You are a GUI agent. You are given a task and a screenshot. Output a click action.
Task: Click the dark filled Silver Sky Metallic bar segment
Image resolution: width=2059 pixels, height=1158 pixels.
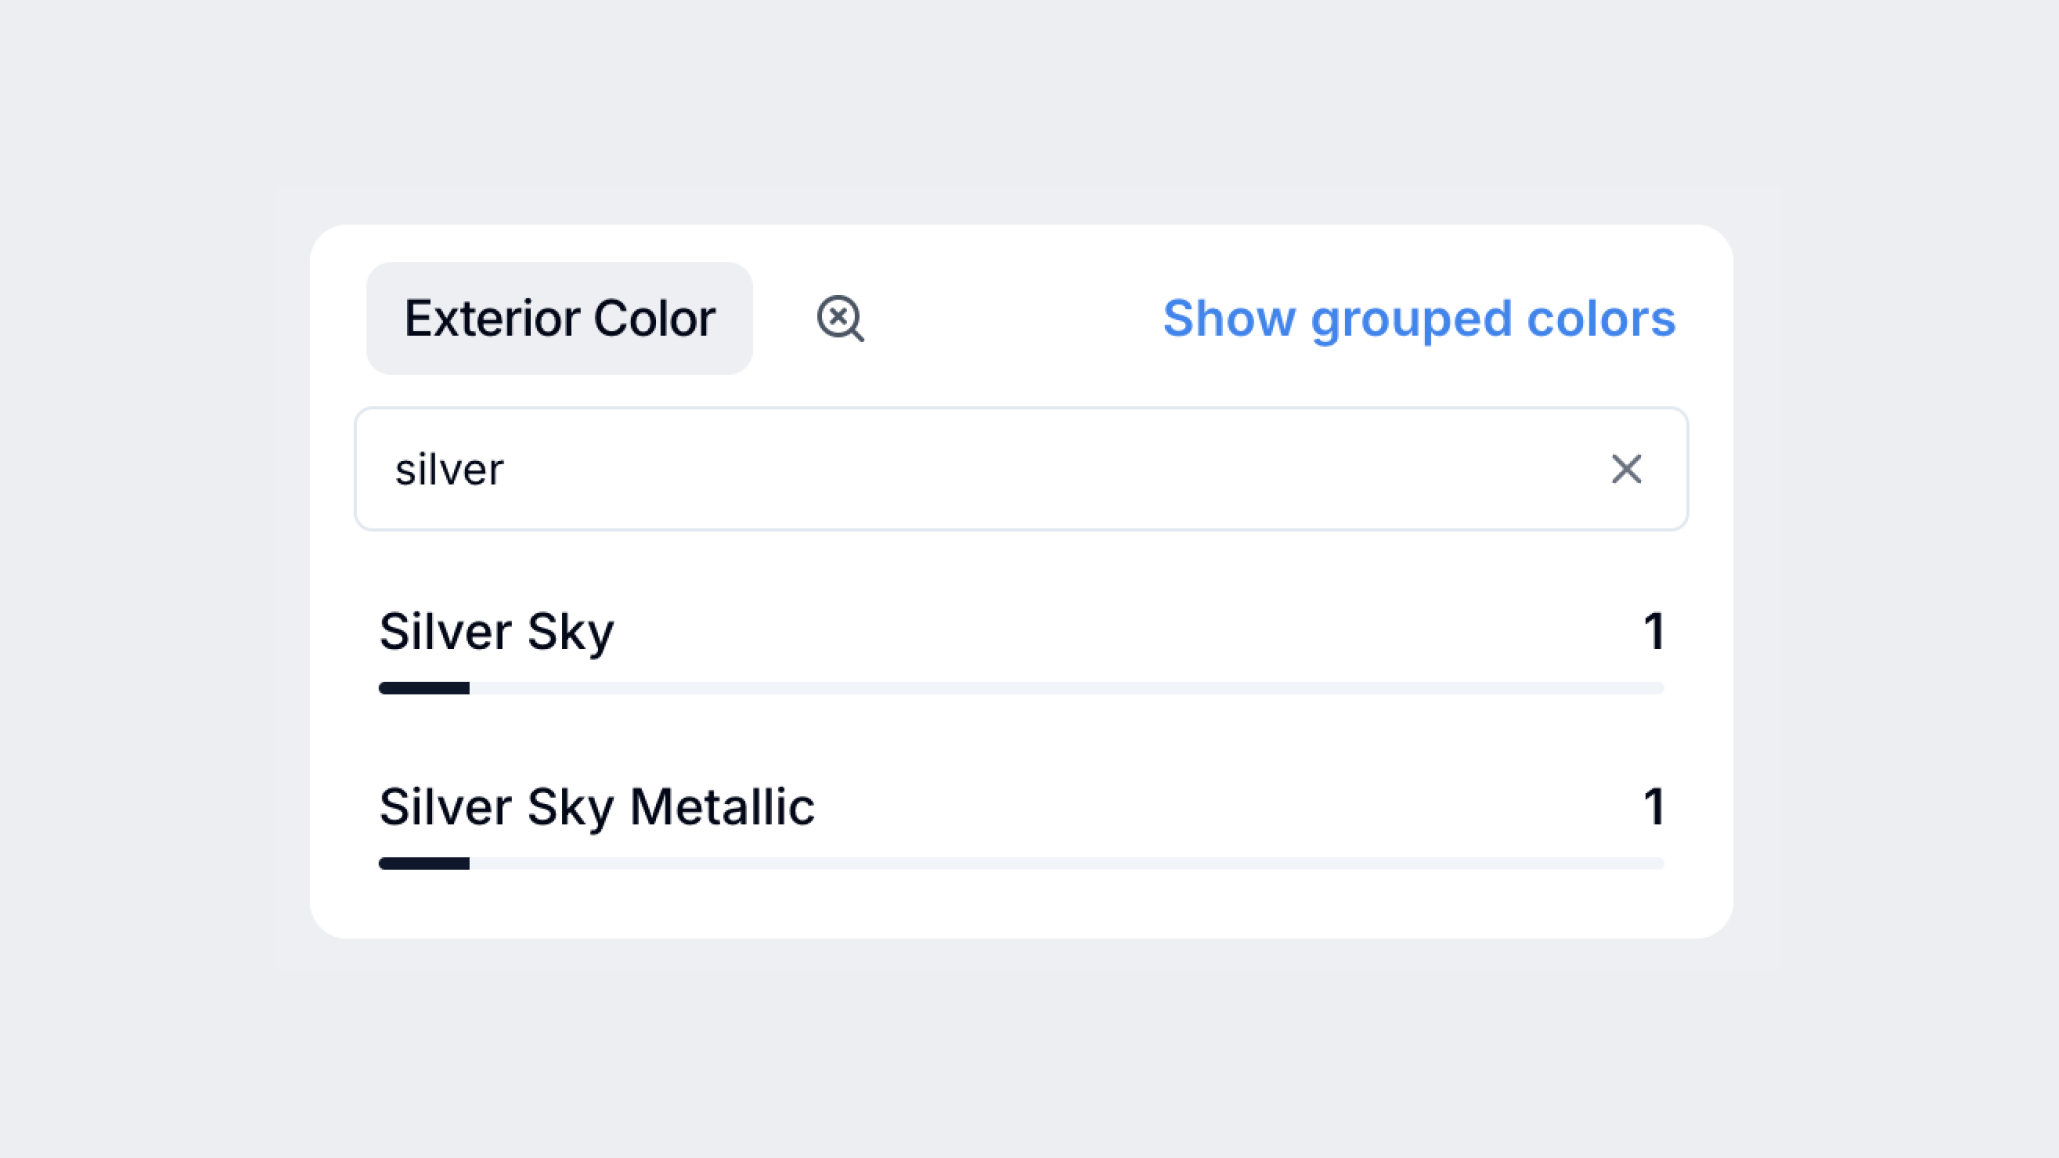[x=424, y=863]
